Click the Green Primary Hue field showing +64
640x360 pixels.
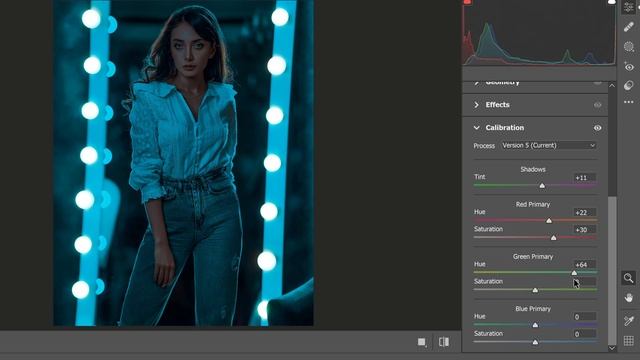pos(584,264)
